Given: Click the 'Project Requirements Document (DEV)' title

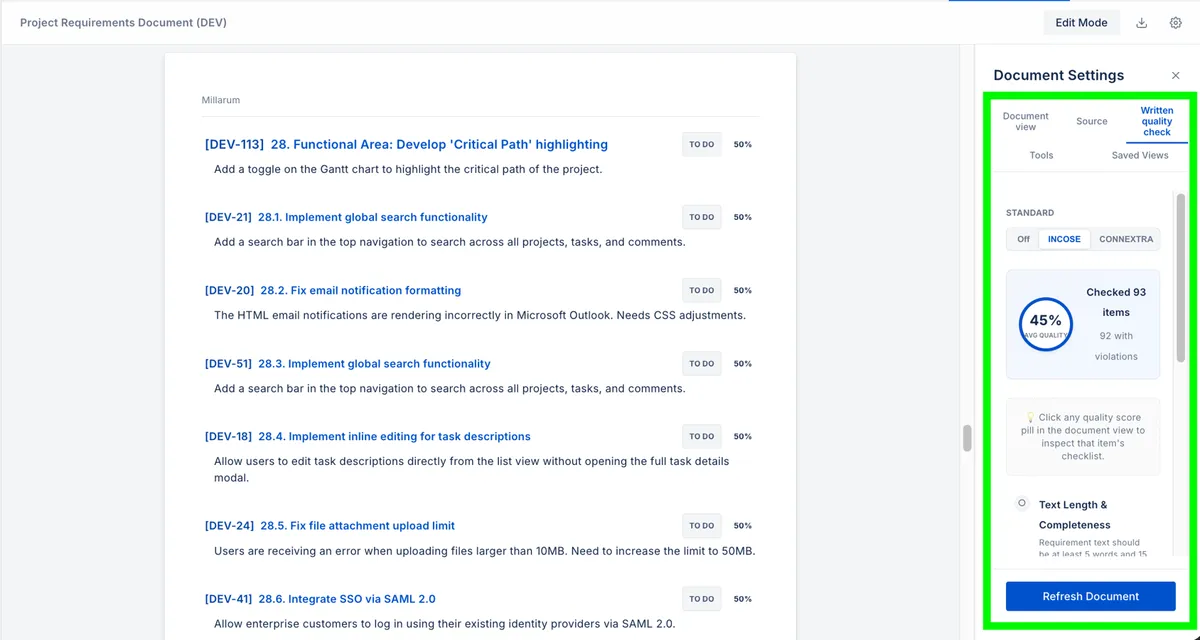Looking at the screenshot, I should (123, 23).
